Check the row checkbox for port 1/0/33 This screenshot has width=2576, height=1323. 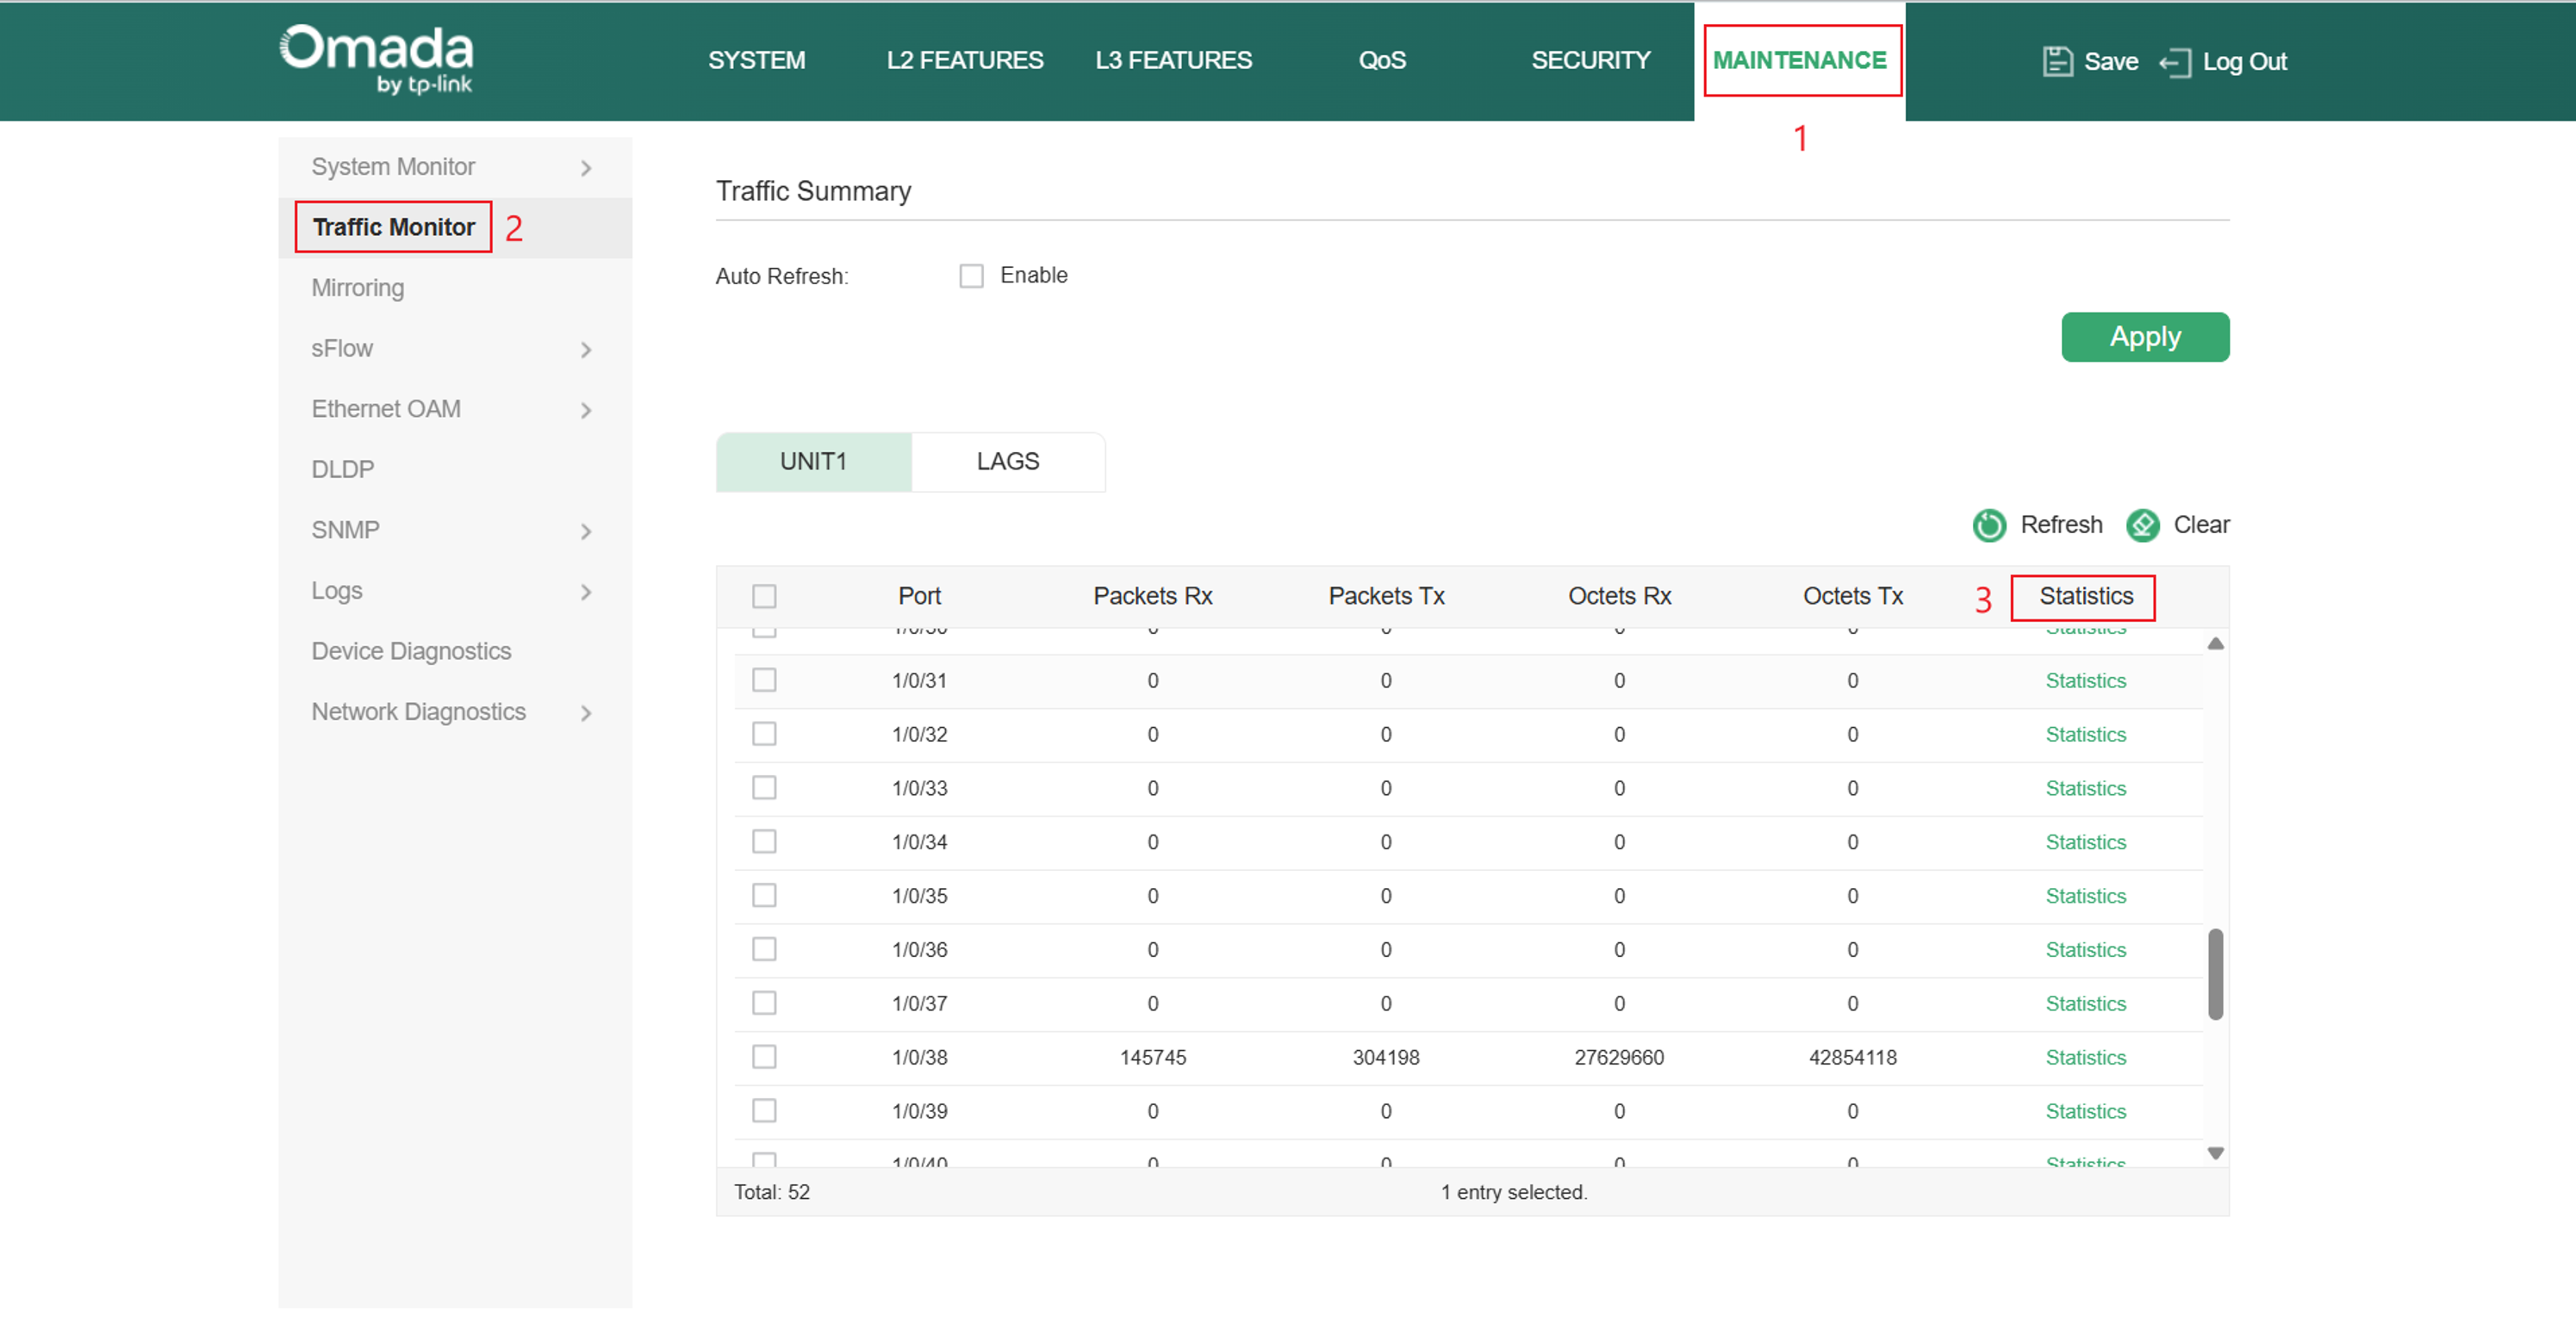tap(764, 788)
